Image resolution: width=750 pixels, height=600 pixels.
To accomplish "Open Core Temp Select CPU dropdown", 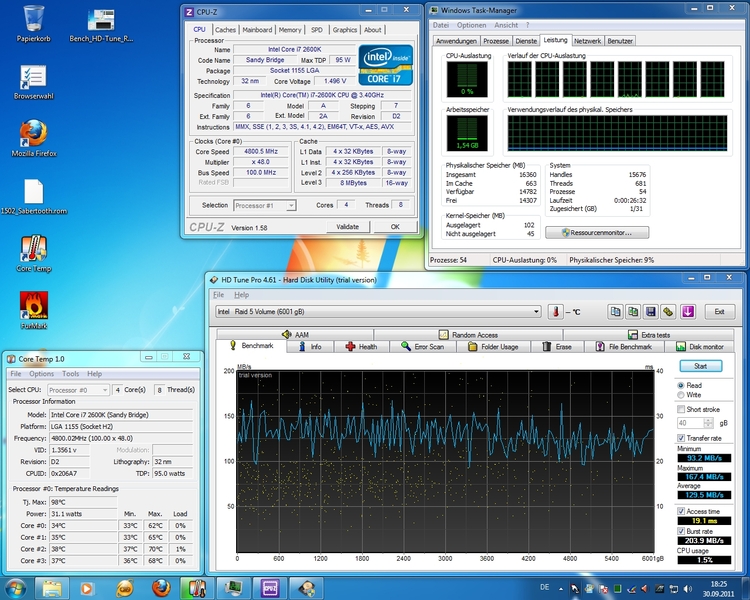I will (x=78, y=390).
